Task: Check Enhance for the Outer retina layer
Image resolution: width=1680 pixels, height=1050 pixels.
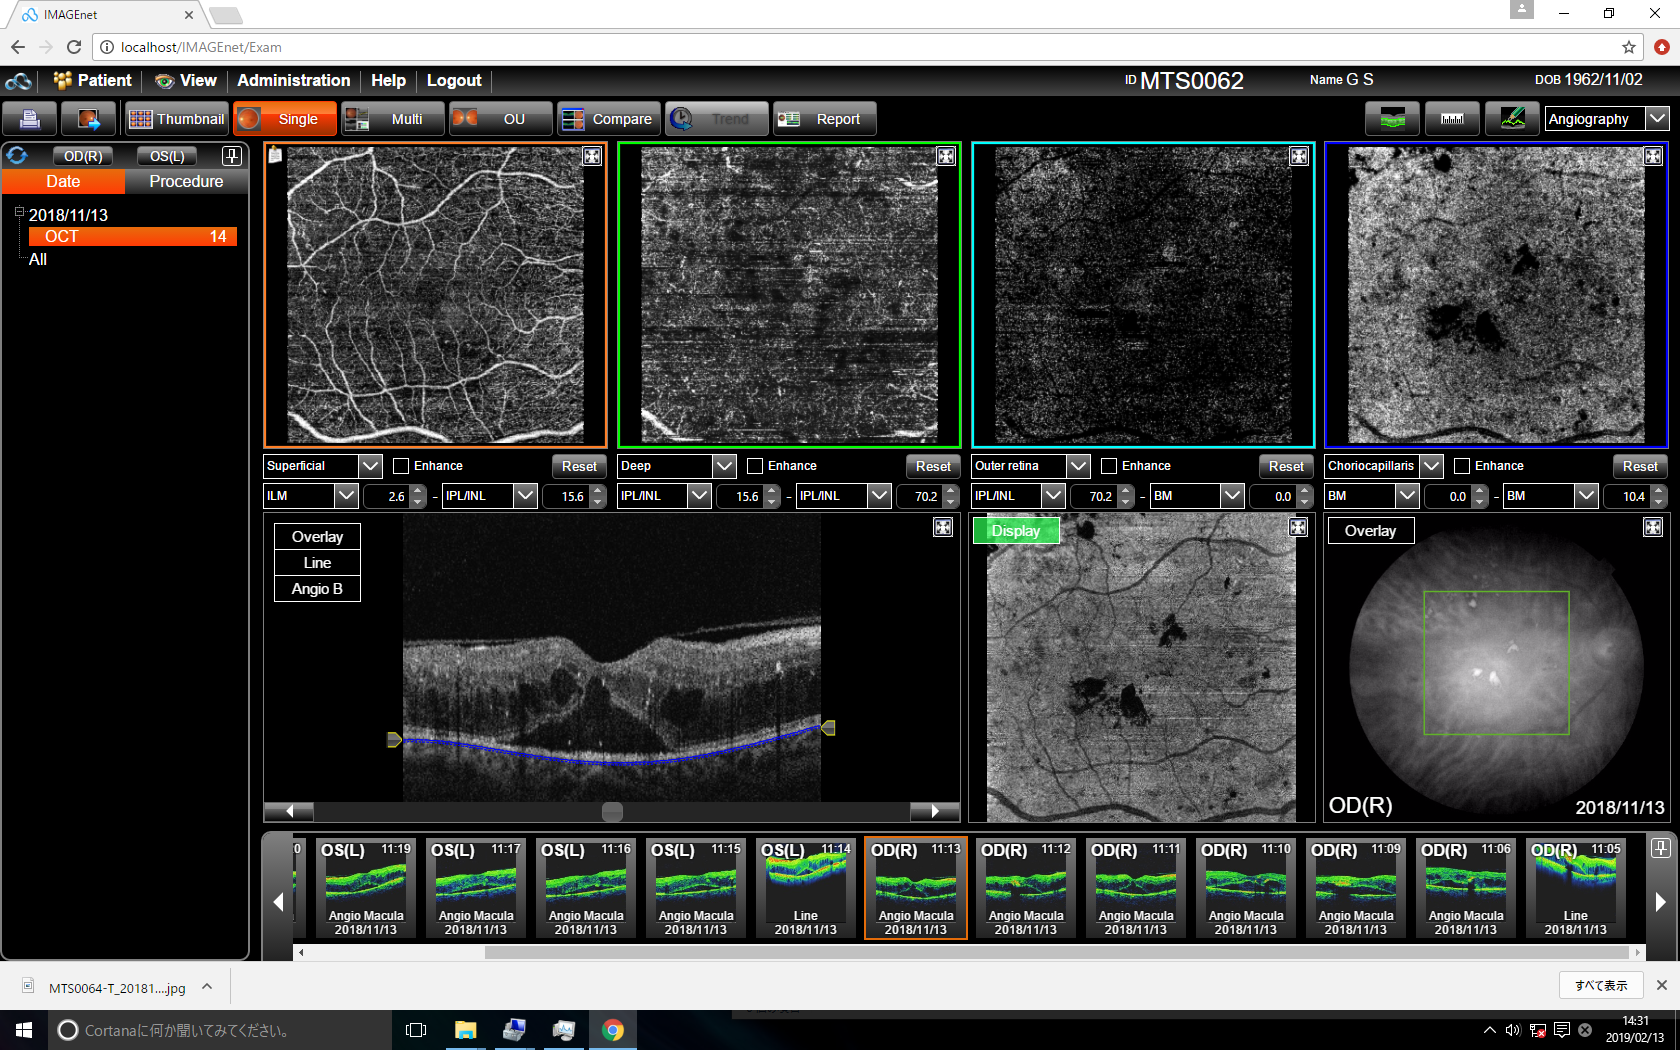Action: [x=1109, y=466]
